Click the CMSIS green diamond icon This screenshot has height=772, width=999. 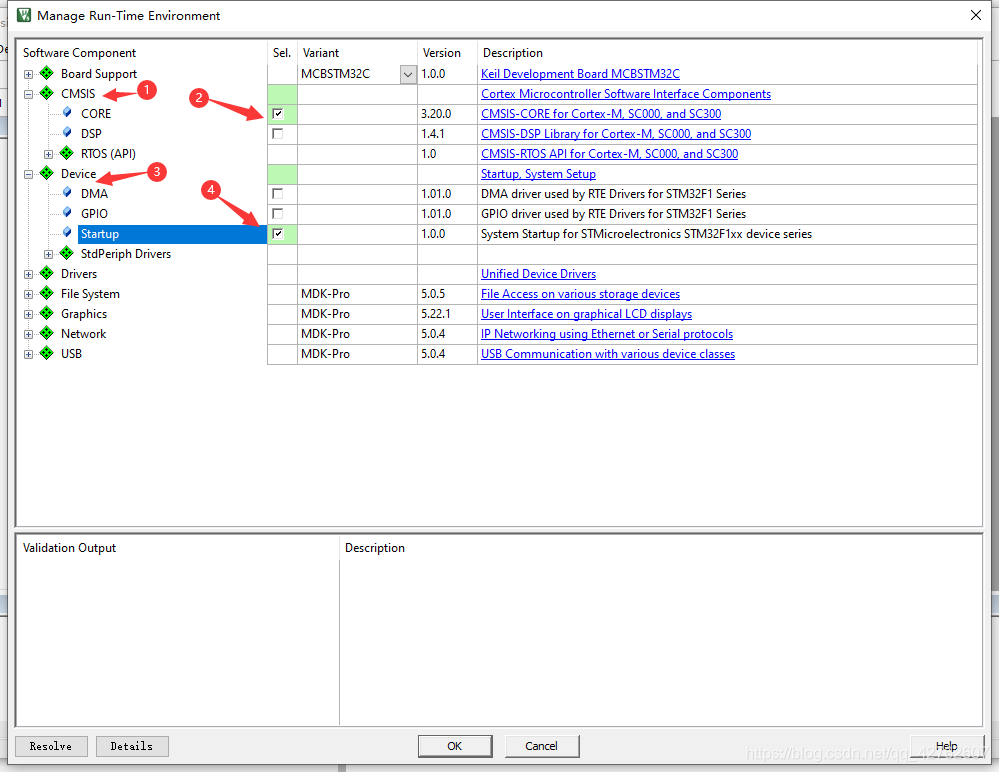[47, 93]
